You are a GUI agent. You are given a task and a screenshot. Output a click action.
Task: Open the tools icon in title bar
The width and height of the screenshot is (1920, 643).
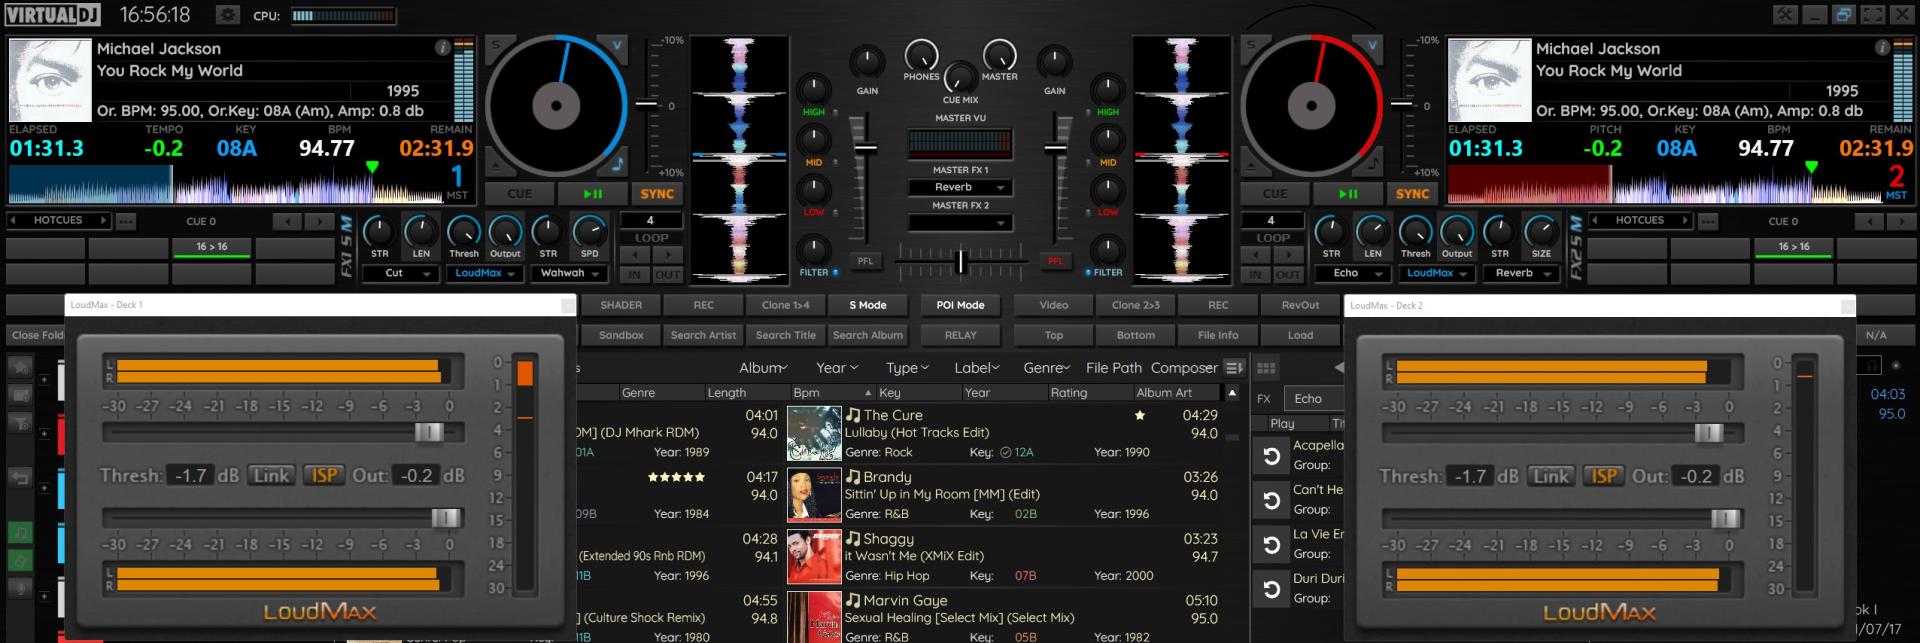tap(1785, 15)
